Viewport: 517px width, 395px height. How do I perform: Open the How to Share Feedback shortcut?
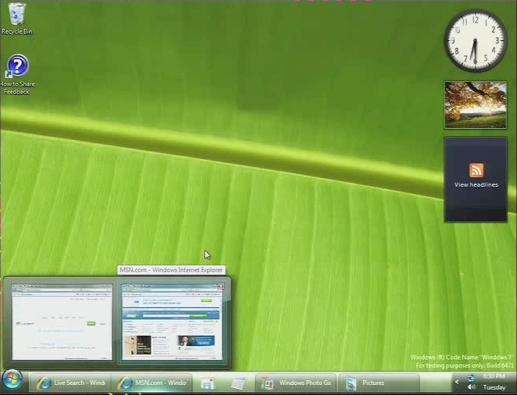coord(17,75)
